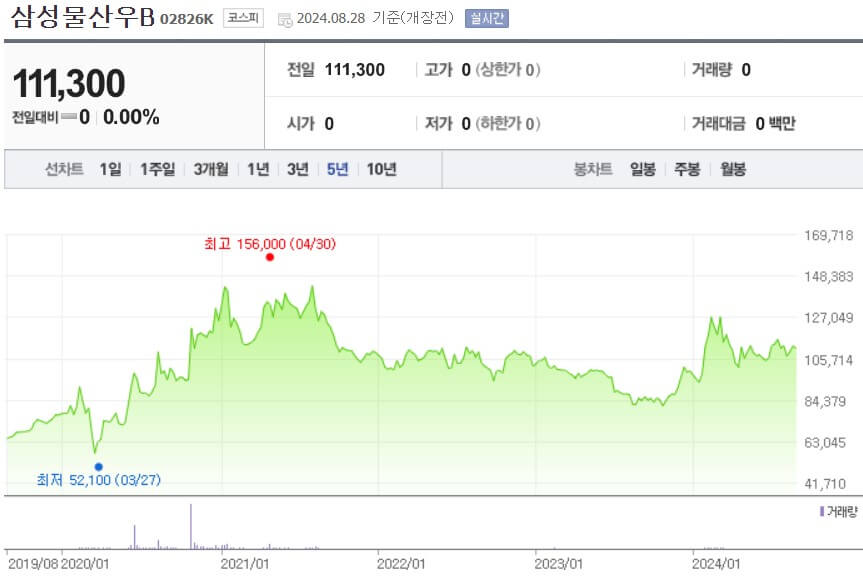The image size is (863, 583).
Task: Click the 2024/01 axis label
Action: pos(716,564)
